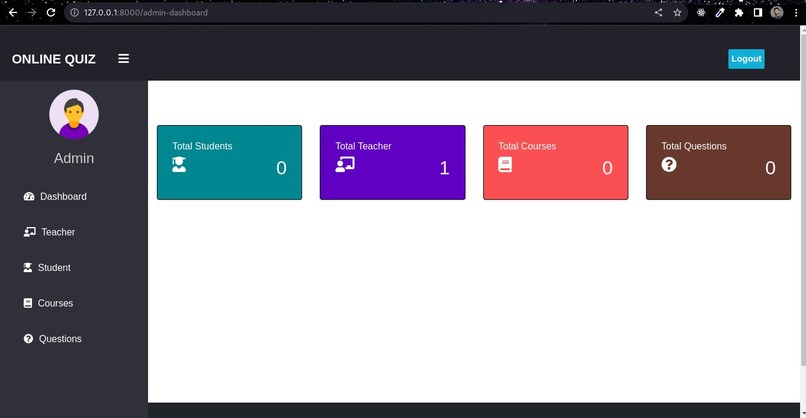Open the React developer tools extension icon
This screenshot has height=418, width=806.
click(701, 12)
